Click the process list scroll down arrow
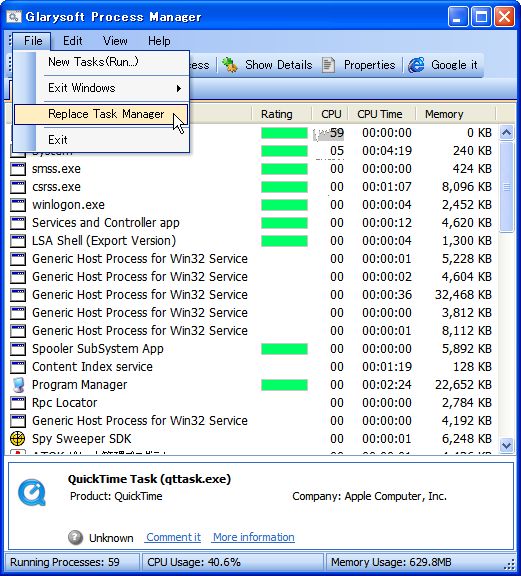Image resolution: width=521 pixels, height=576 pixels. [x=507, y=446]
